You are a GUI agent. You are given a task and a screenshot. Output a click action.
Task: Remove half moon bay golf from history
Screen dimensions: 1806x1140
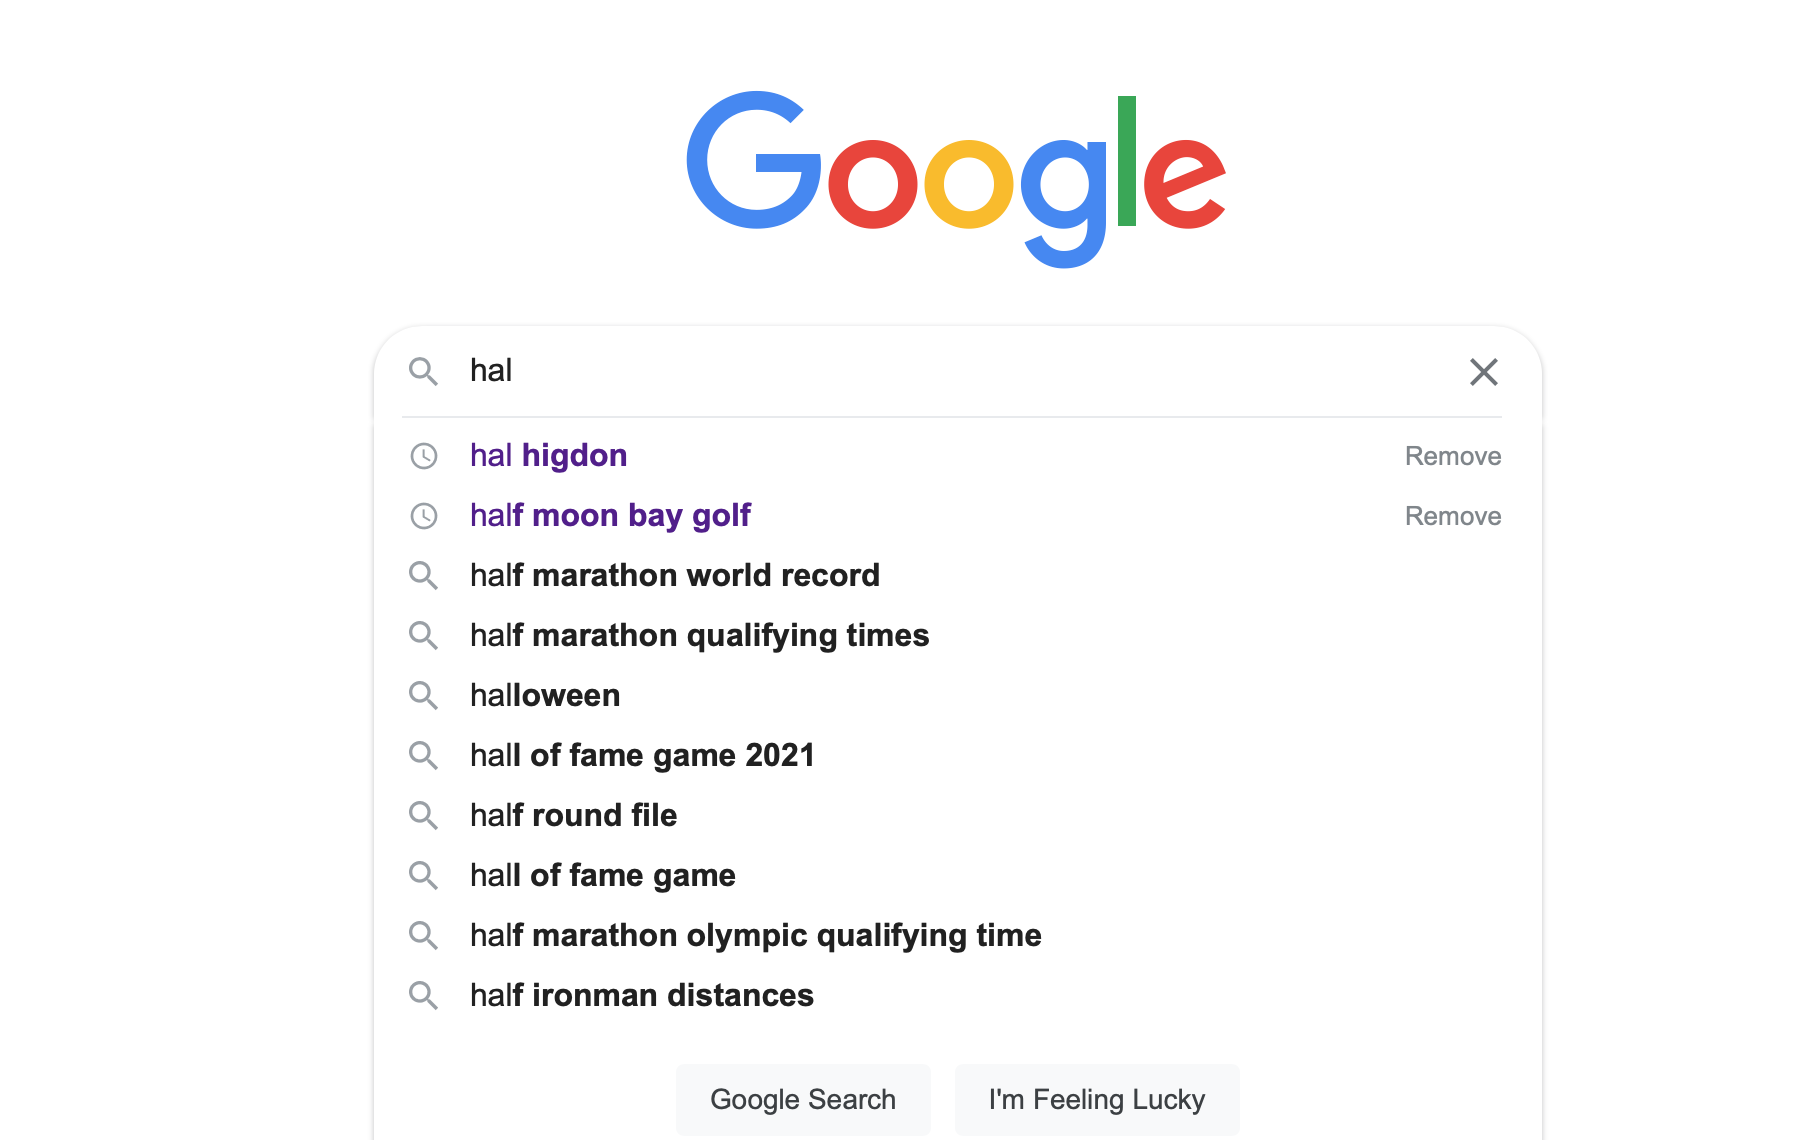pyautogui.click(x=1452, y=516)
